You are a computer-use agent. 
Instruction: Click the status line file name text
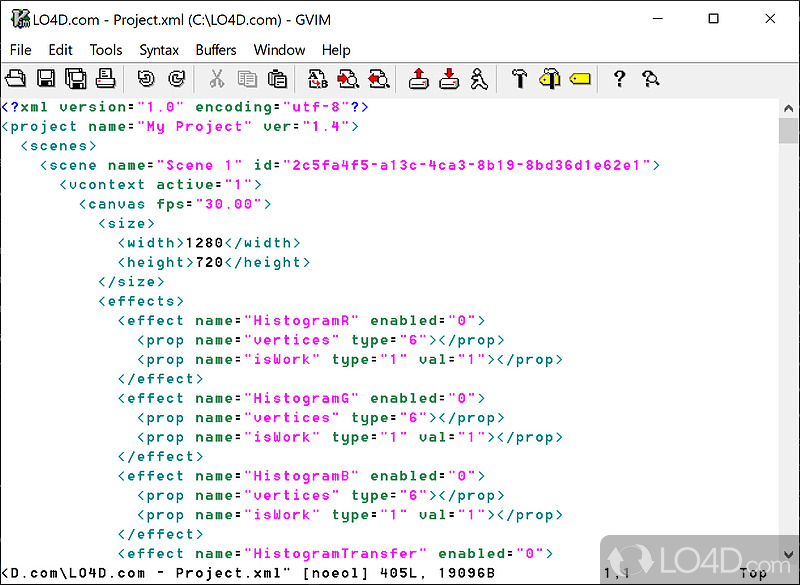[146, 573]
